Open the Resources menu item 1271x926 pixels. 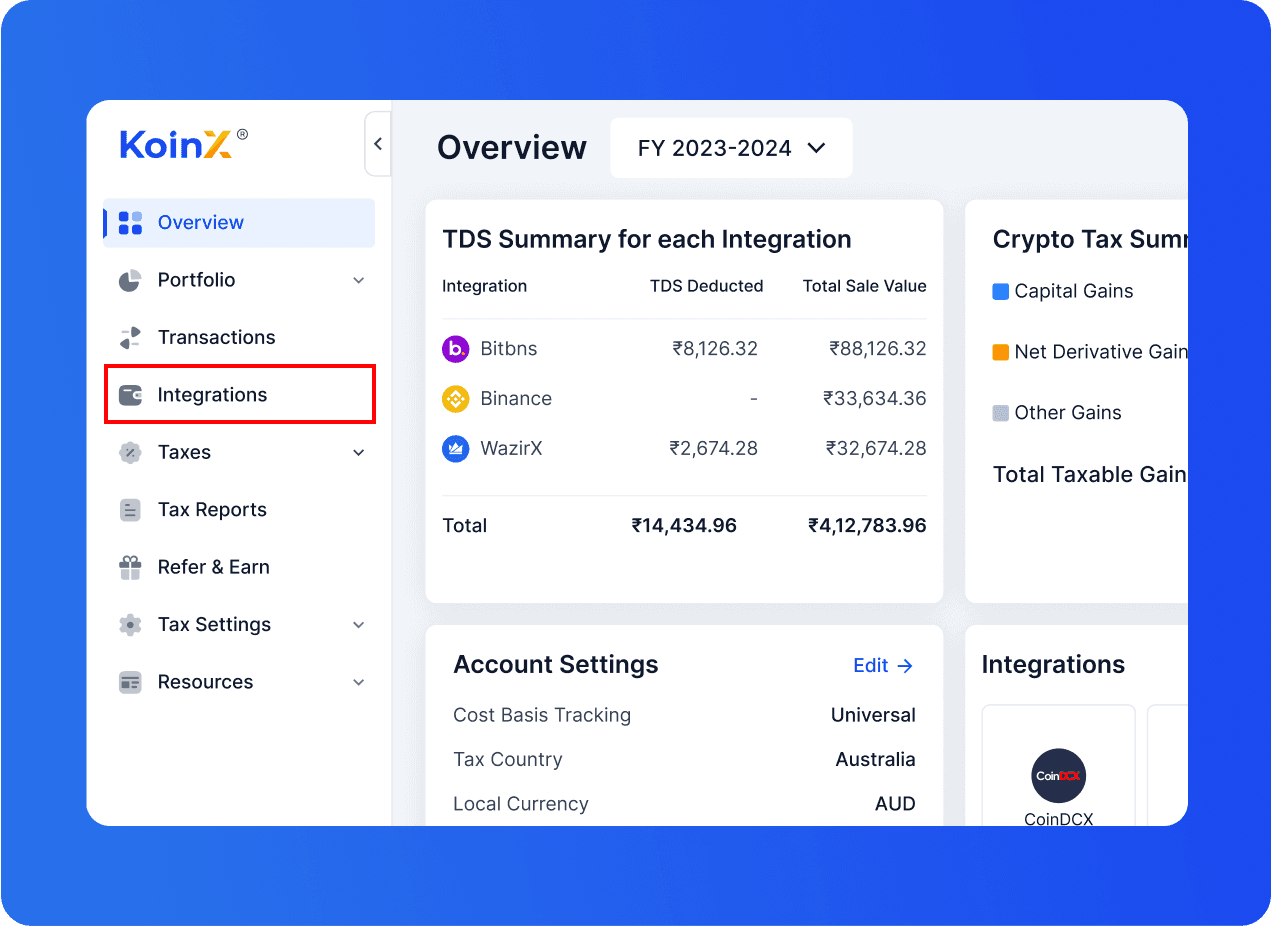pyautogui.click(x=205, y=682)
